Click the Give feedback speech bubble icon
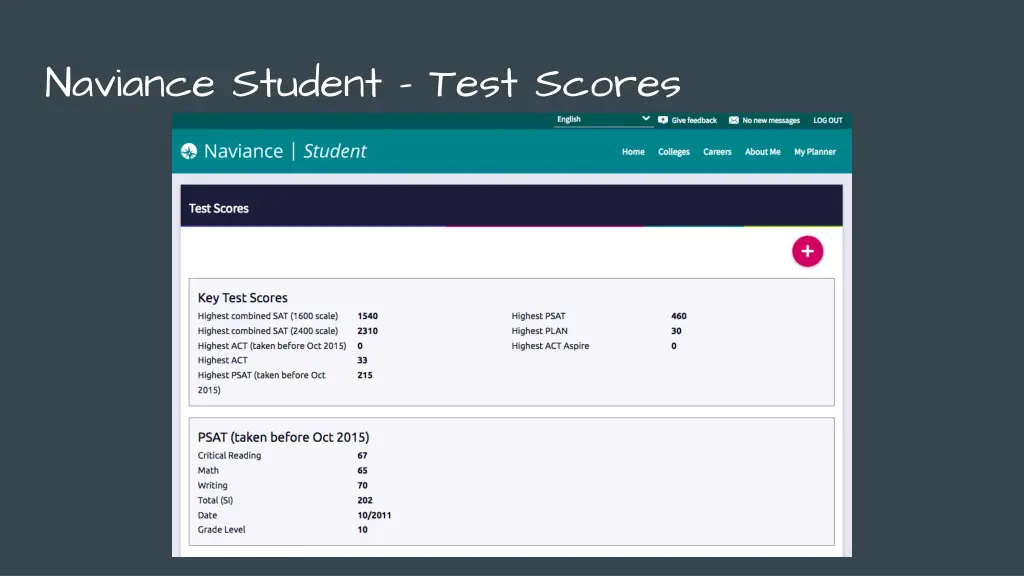Image resolution: width=1024 pixels, height=576 pixels. [x=663, y=120]
